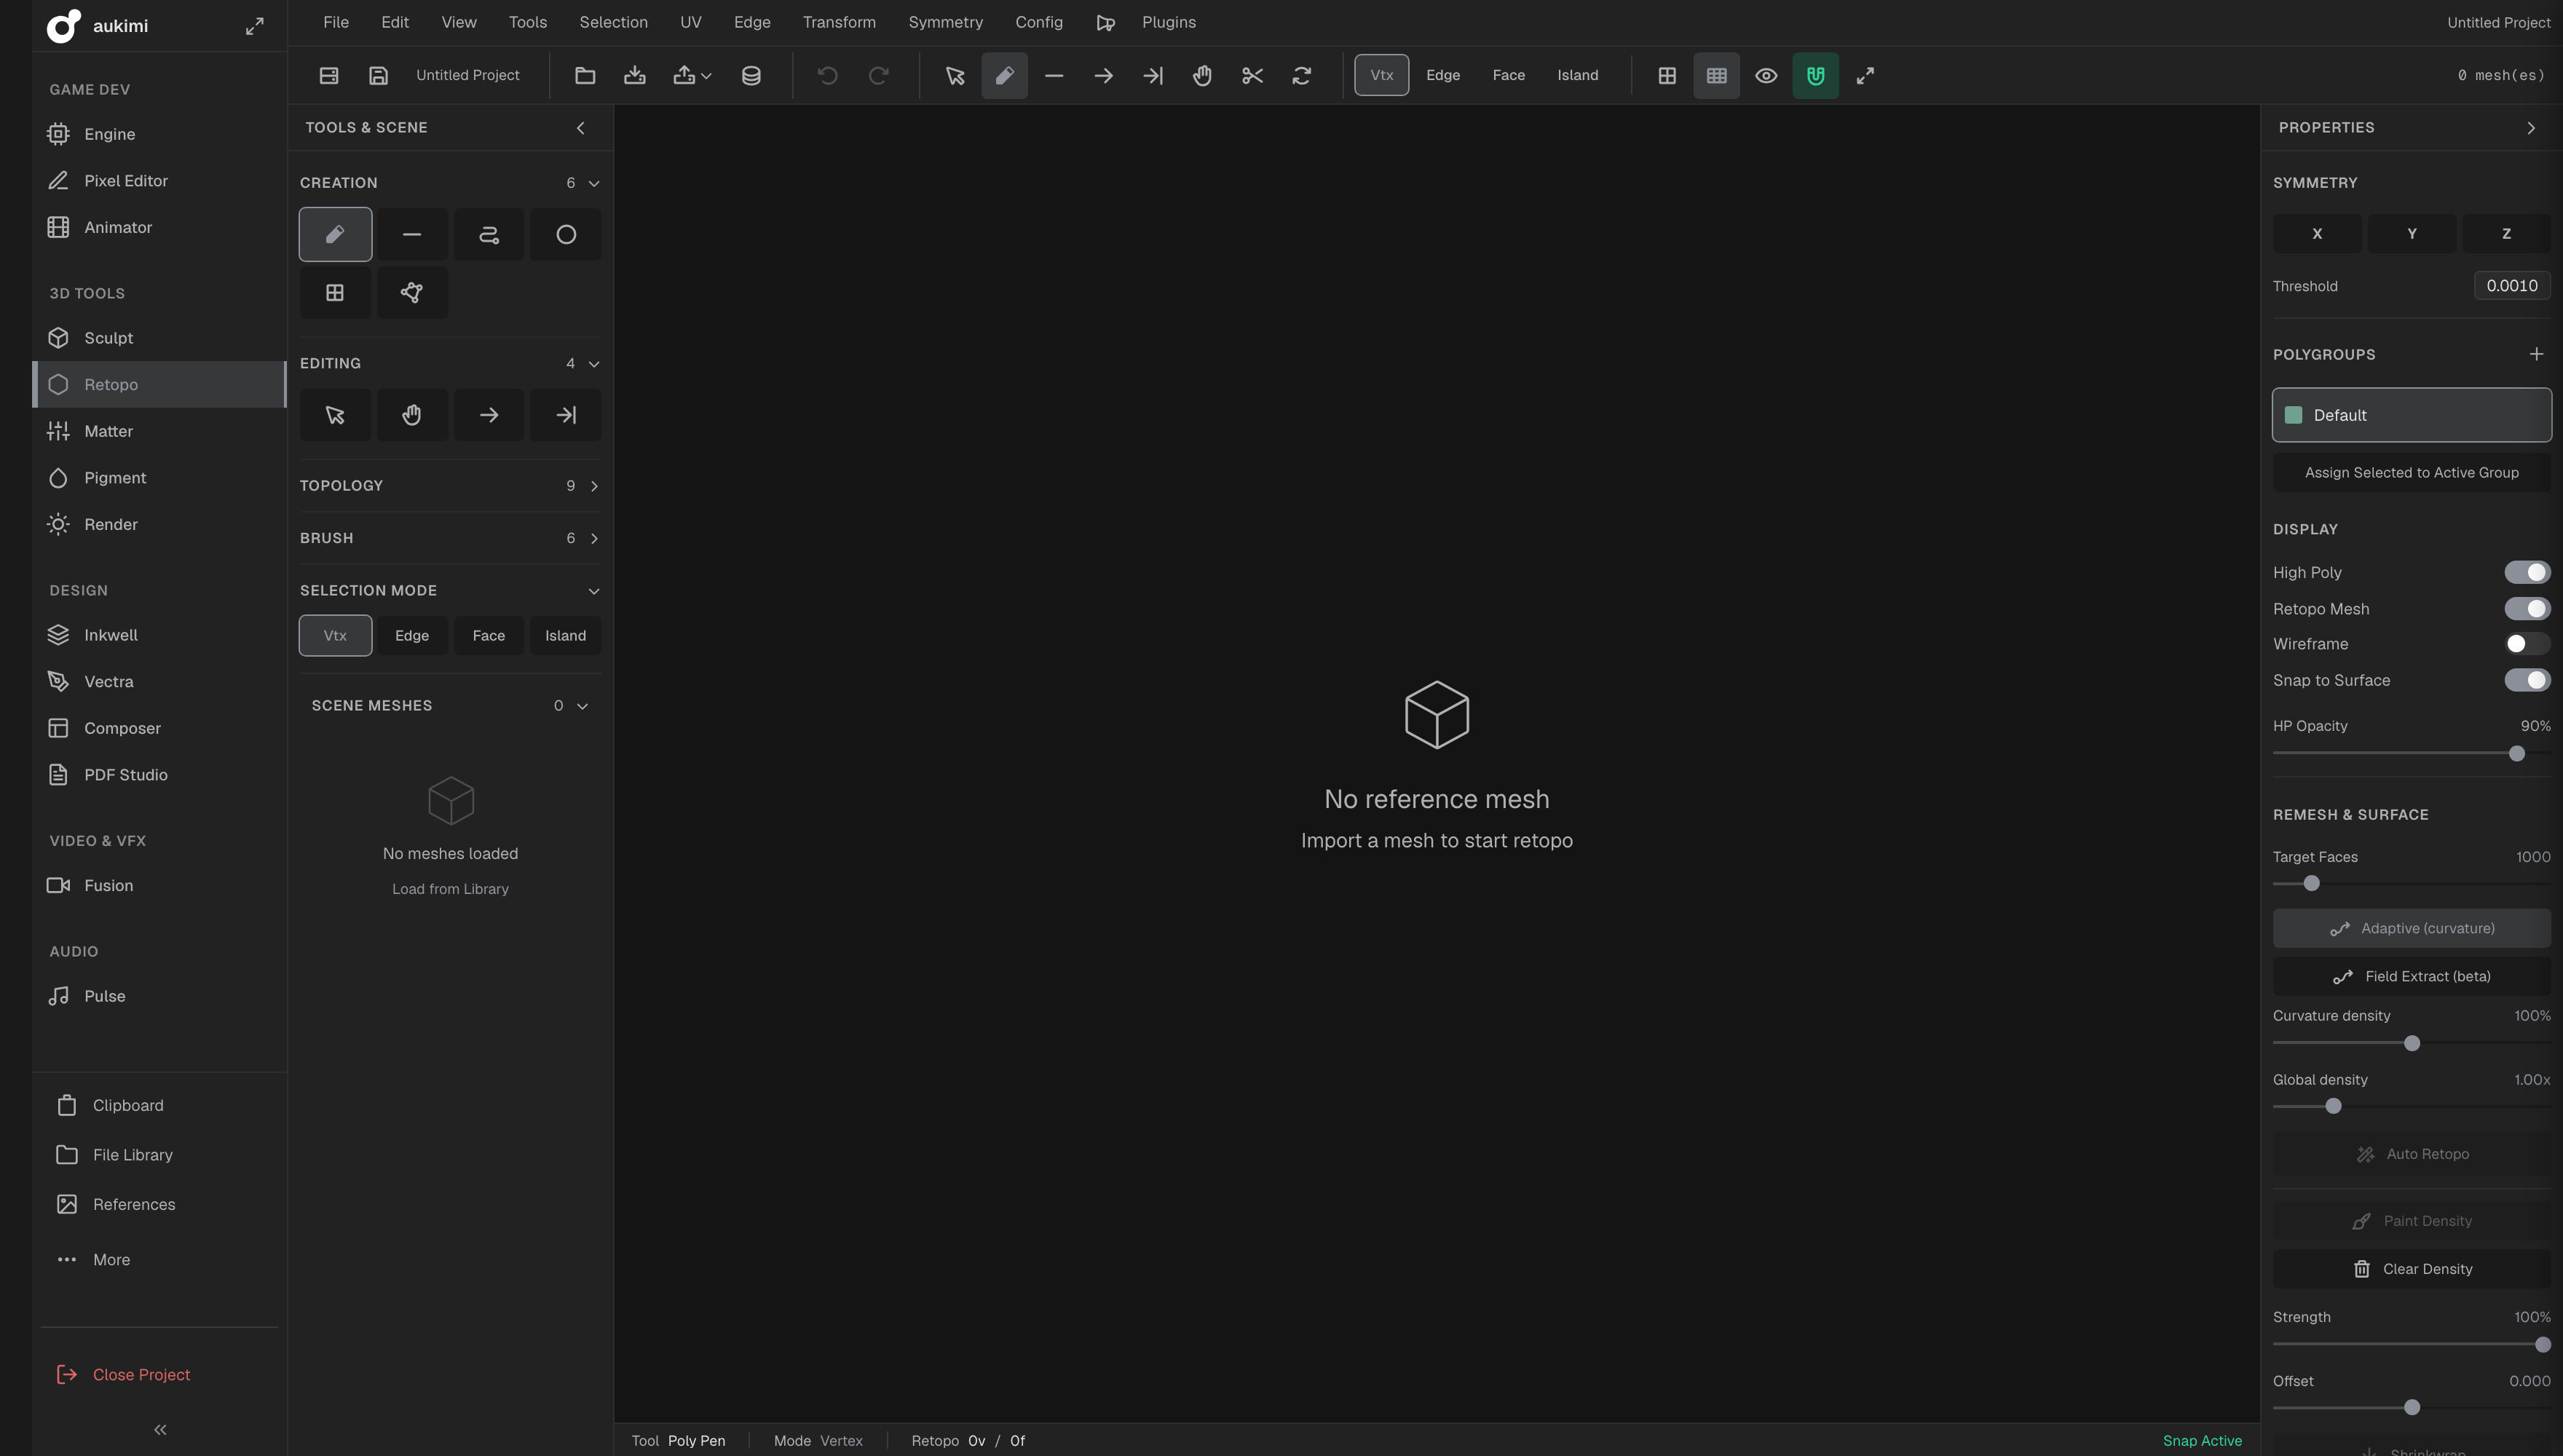This screenshot has width=2563, height=1456.
Task: Click Load from Library link
Action: pyautogui.click(x=450, y=889)
